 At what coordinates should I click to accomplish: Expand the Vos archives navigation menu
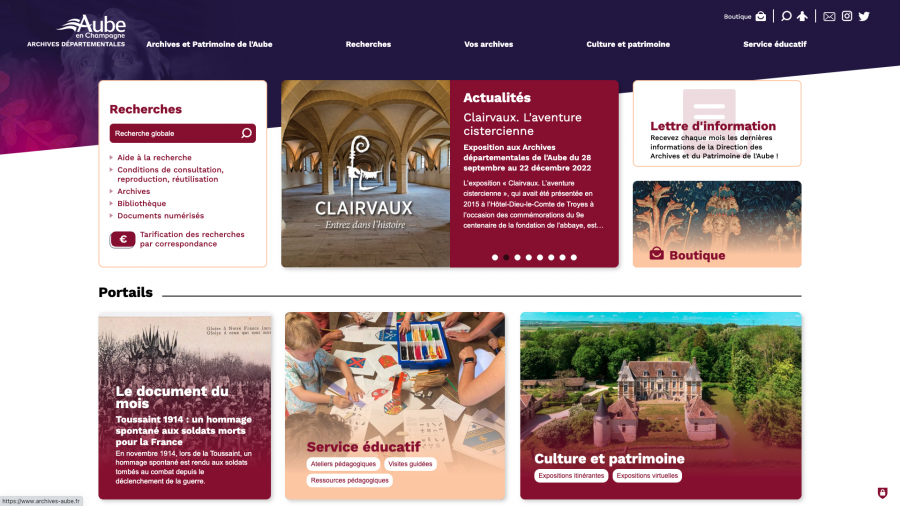click(488, 44)
